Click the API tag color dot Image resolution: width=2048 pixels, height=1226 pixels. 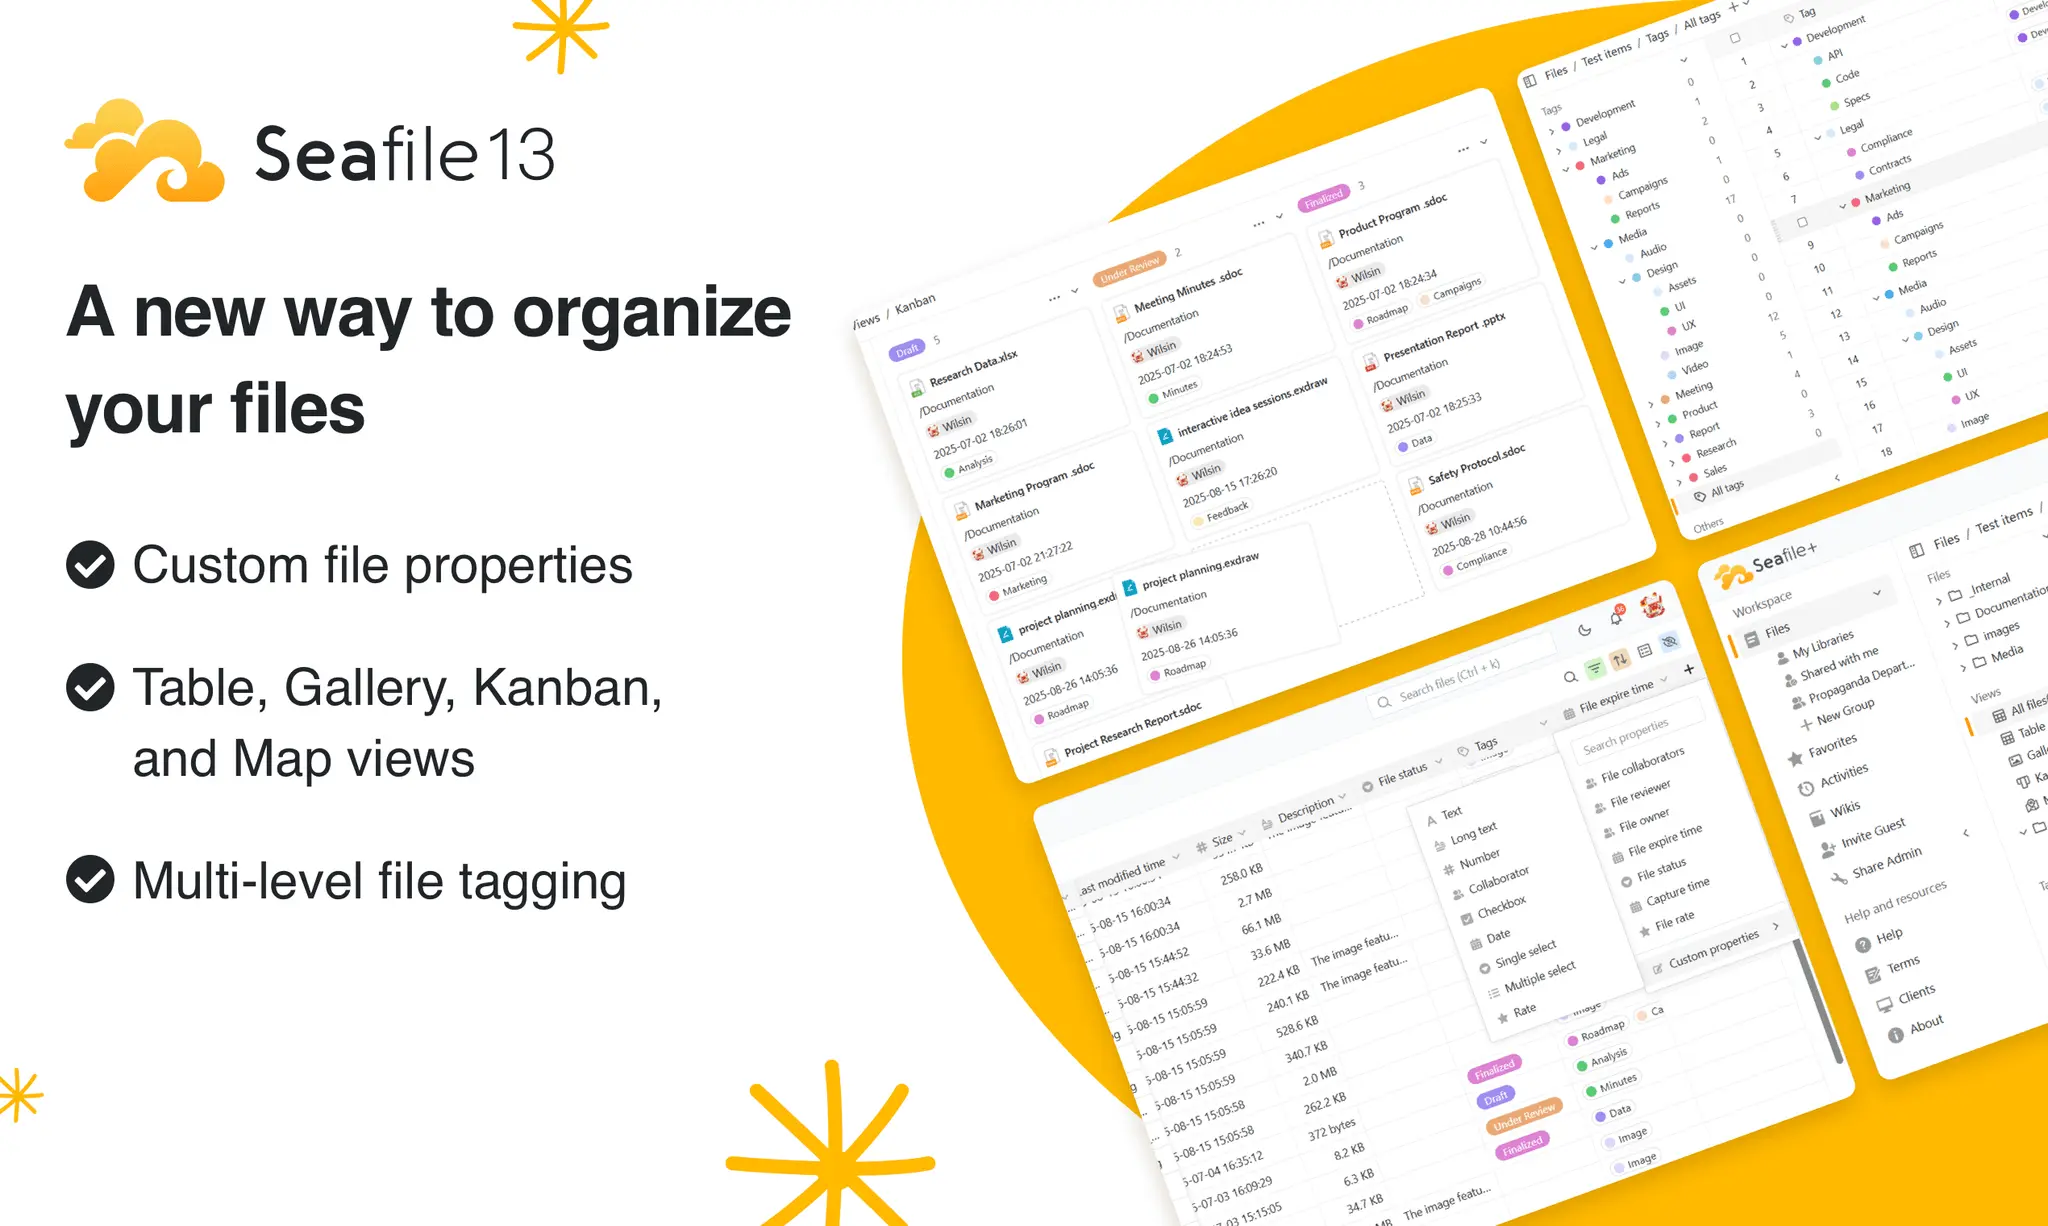point(1818,60)
